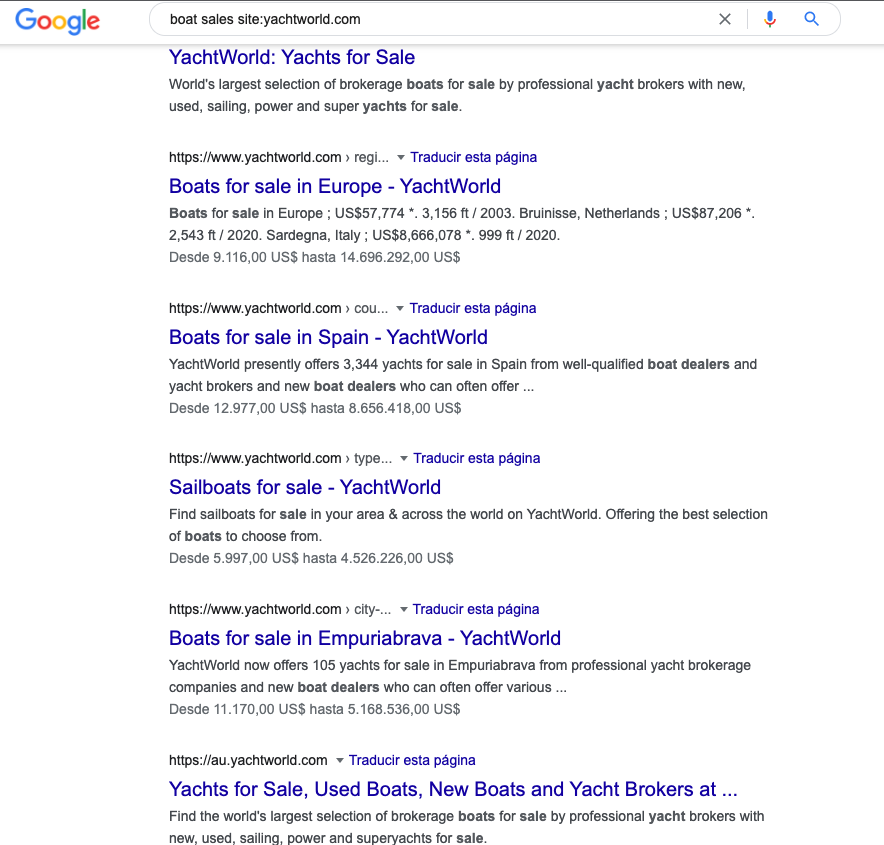The height and width of the screenshot is (845, 884).
Task: Click snippet 'World's largest selection of brokerage boats'
Action: pos(457,95)
